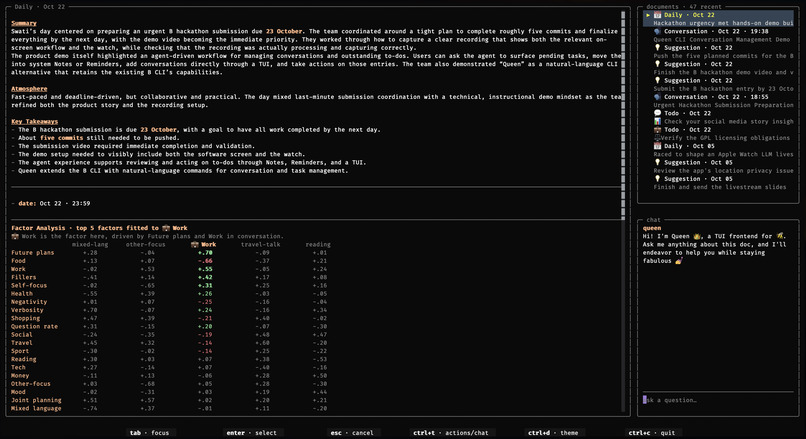Click the 'other-focus' column header

(x=145, y=245)
